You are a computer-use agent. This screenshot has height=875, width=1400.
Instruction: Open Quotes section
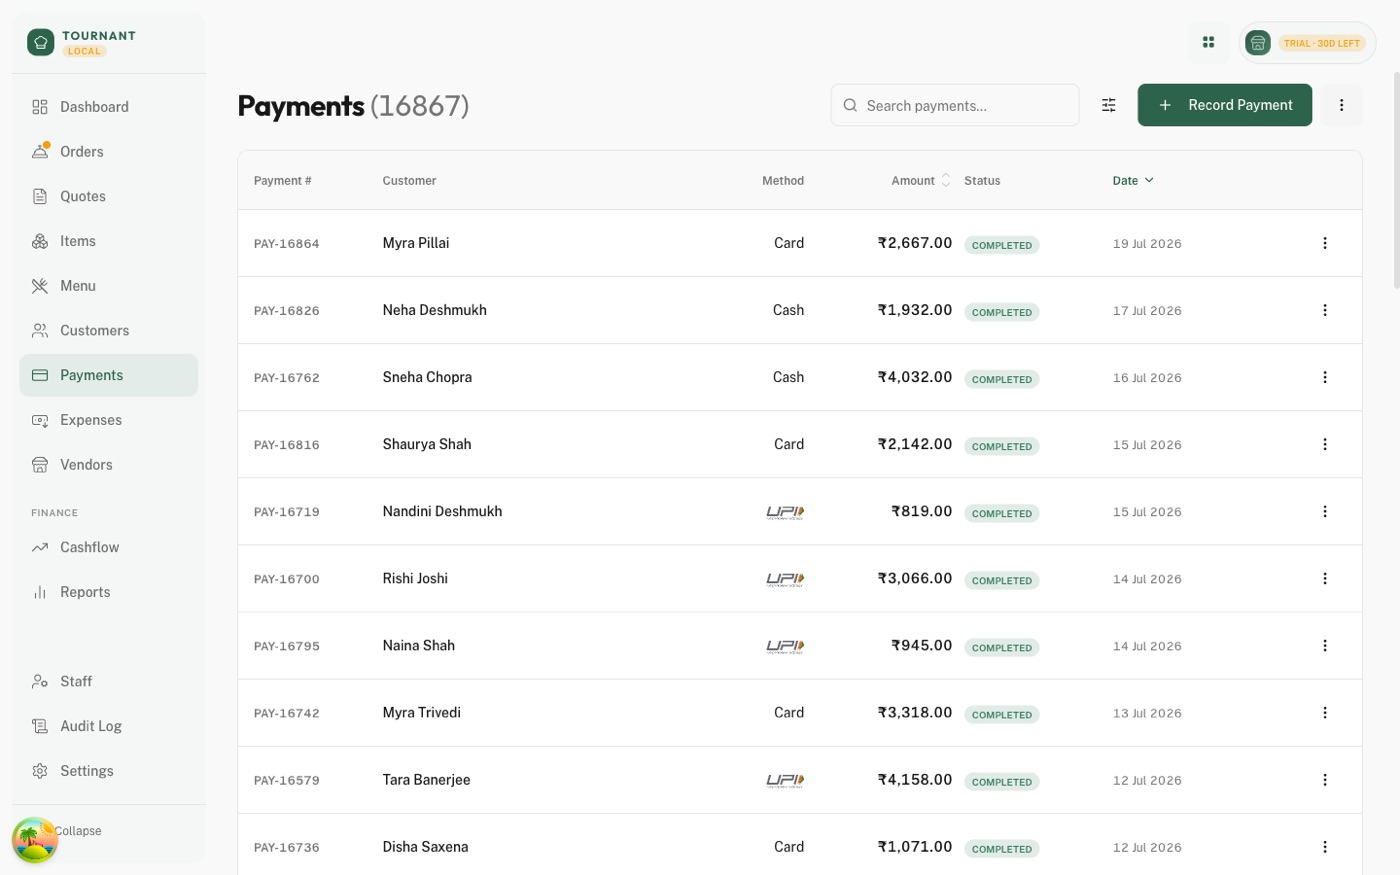pyautogui.click(x=108, y=197)
